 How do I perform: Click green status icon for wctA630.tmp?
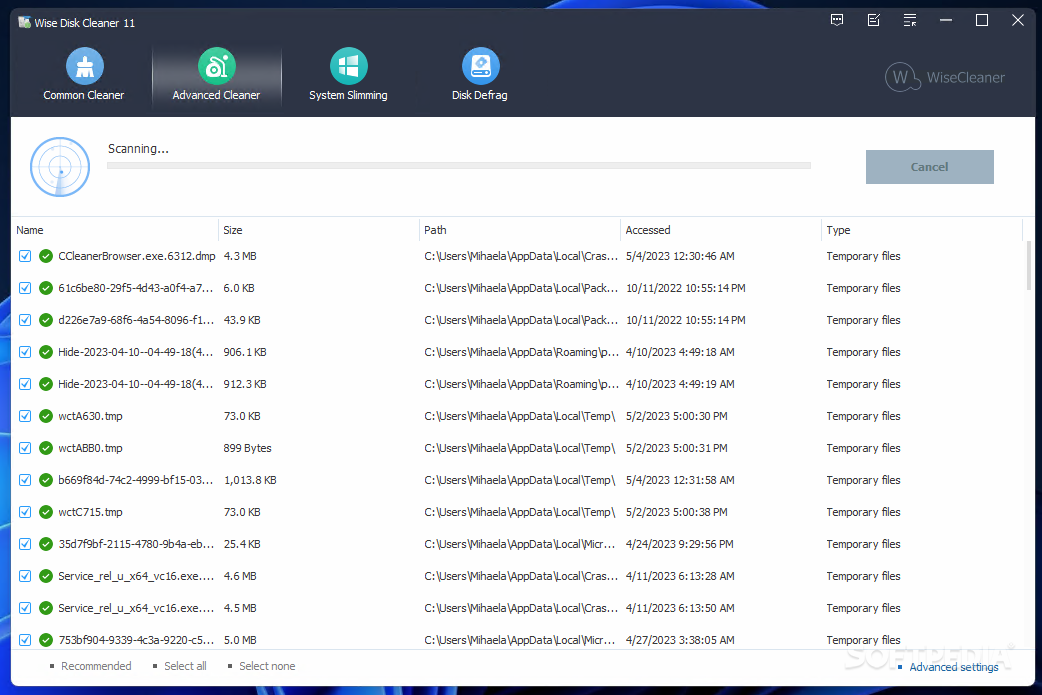click(46, 416)
